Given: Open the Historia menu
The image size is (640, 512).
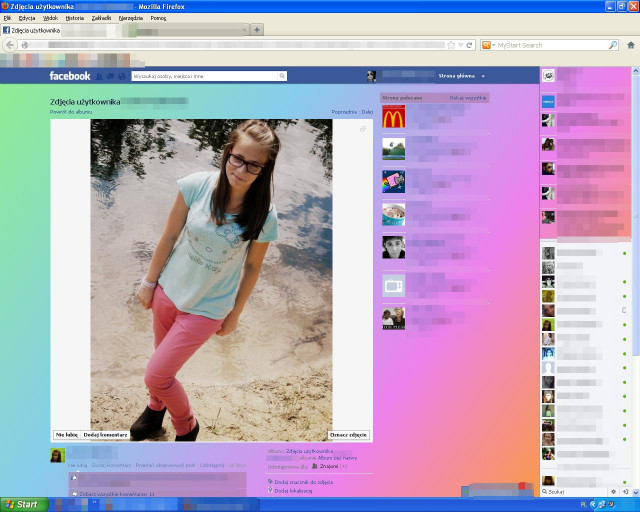Looking at the screenshot, I should click(x=75, y=18).
